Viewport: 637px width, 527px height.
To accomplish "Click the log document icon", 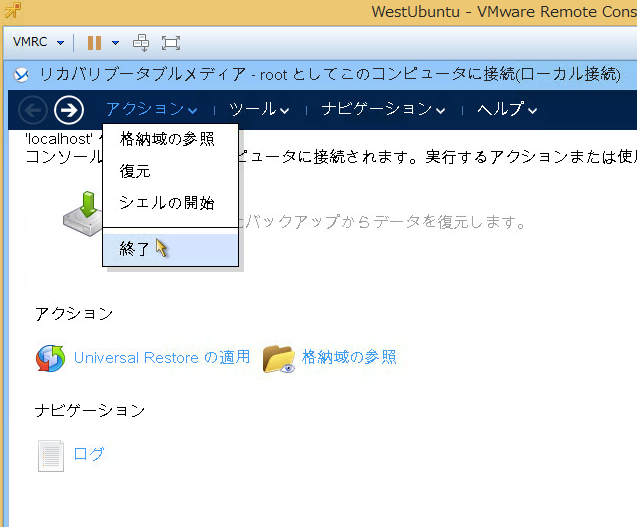I will tap(50, 455).
